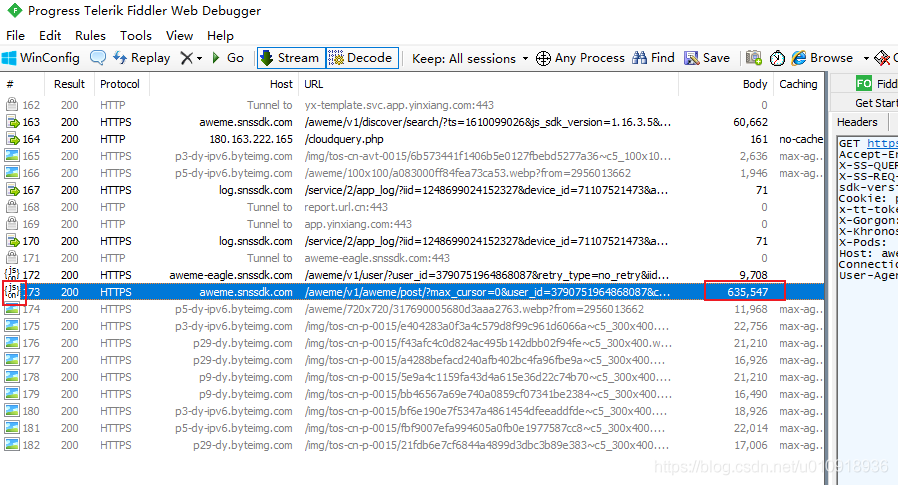
Task: Click image icon of session 181
Action: click(11, 428)
